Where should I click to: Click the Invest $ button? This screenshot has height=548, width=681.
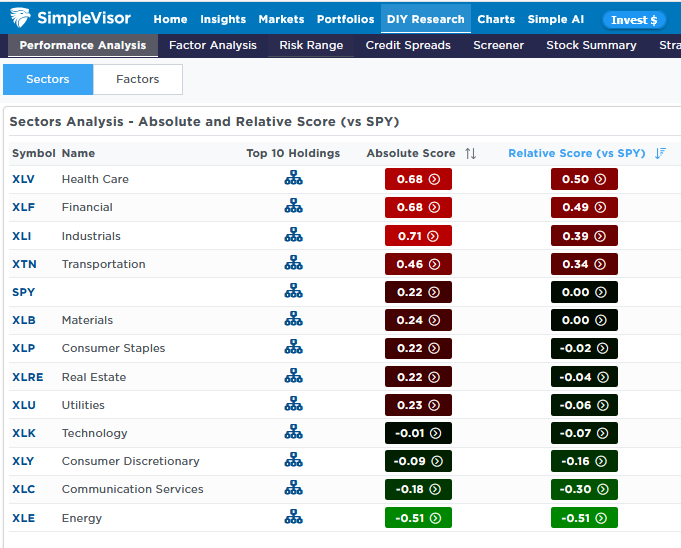(x=634, y=20)
